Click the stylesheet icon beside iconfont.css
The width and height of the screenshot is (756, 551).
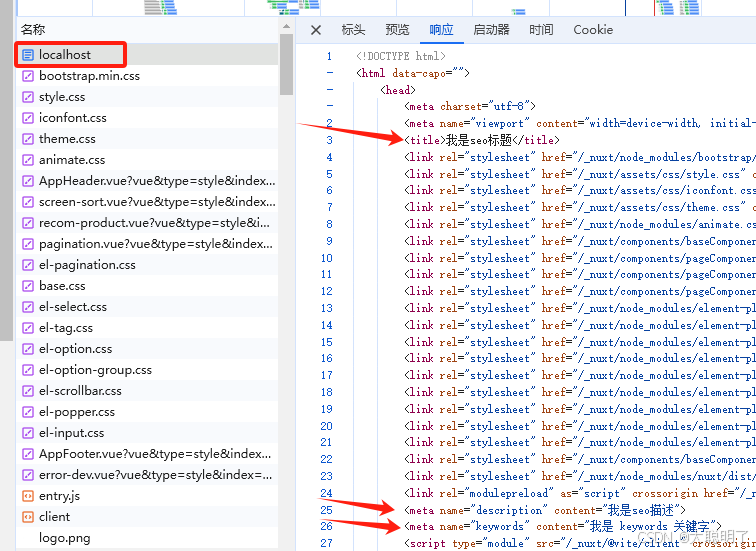(28, 118)
